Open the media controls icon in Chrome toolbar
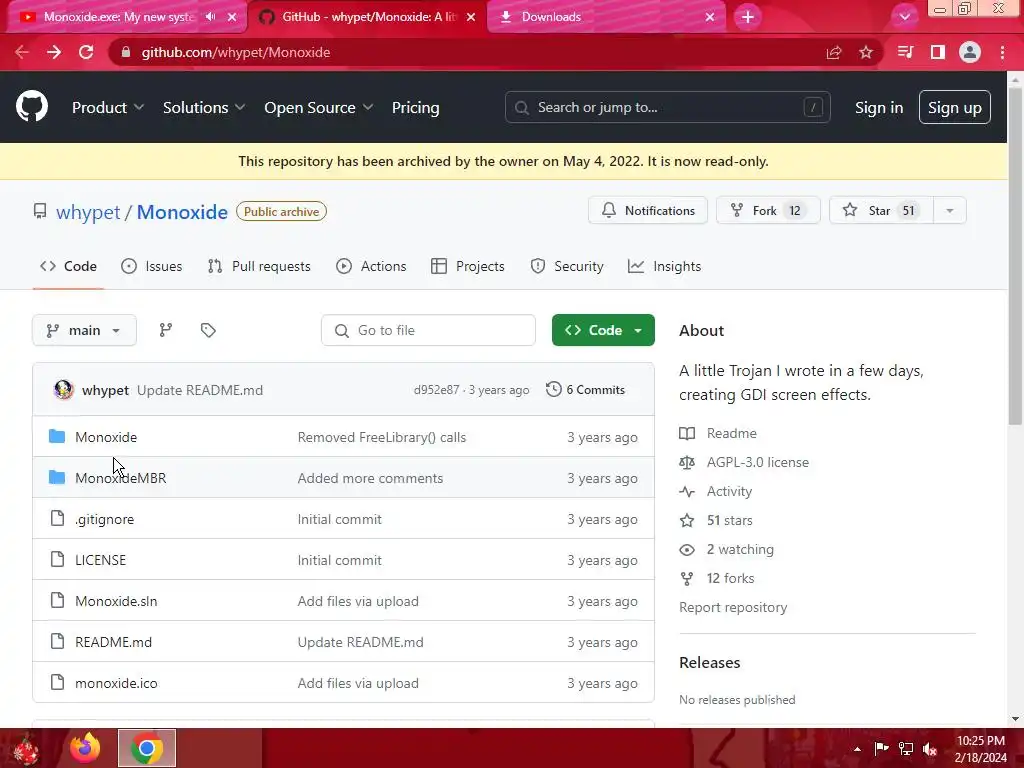This screenshot has width=1024, height=768. point(905,52)
